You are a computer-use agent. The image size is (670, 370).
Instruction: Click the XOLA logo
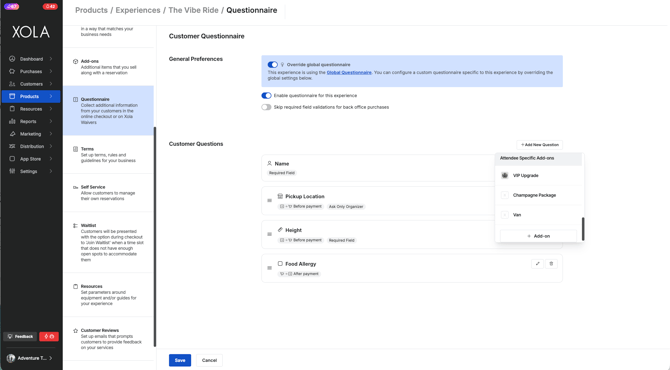click(x=31, y=32)
